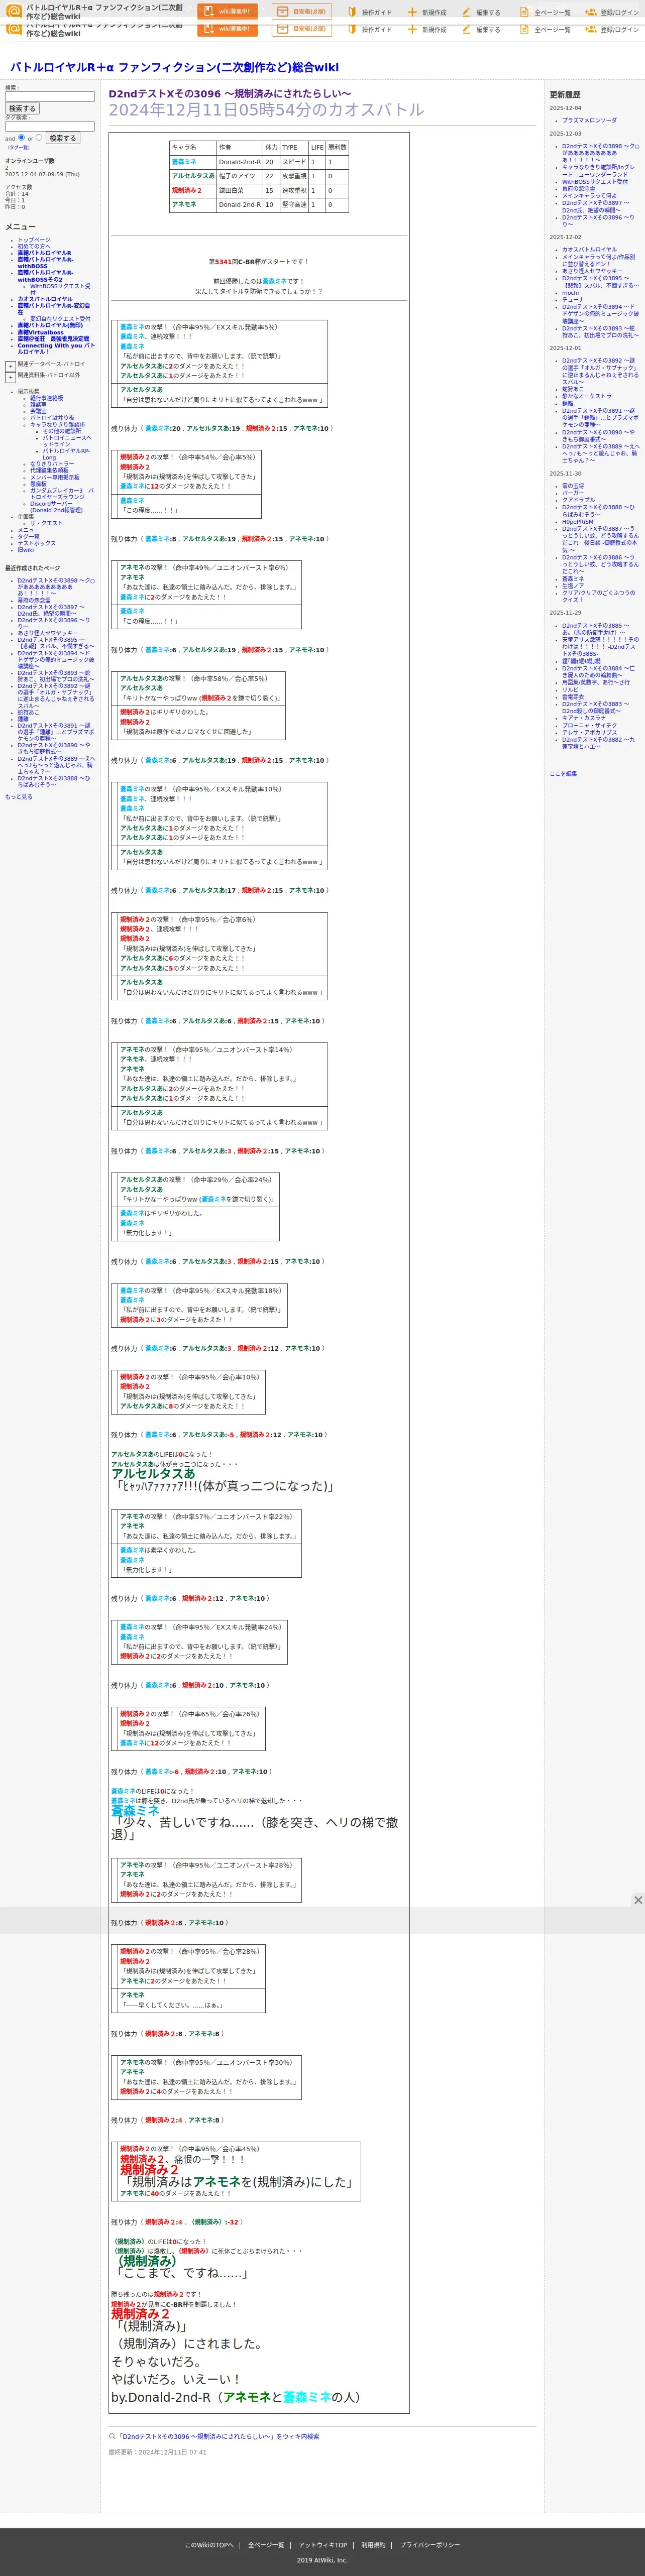Viewport: 645px width, 2576px height.
Task: Open テストボックス in left menu
Action: coord(36,543)
